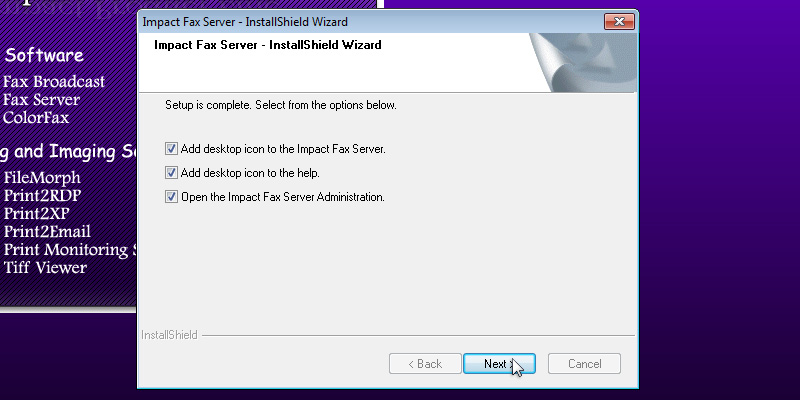Uncheck Add desktop icon to Impact Fax Server

172,149
